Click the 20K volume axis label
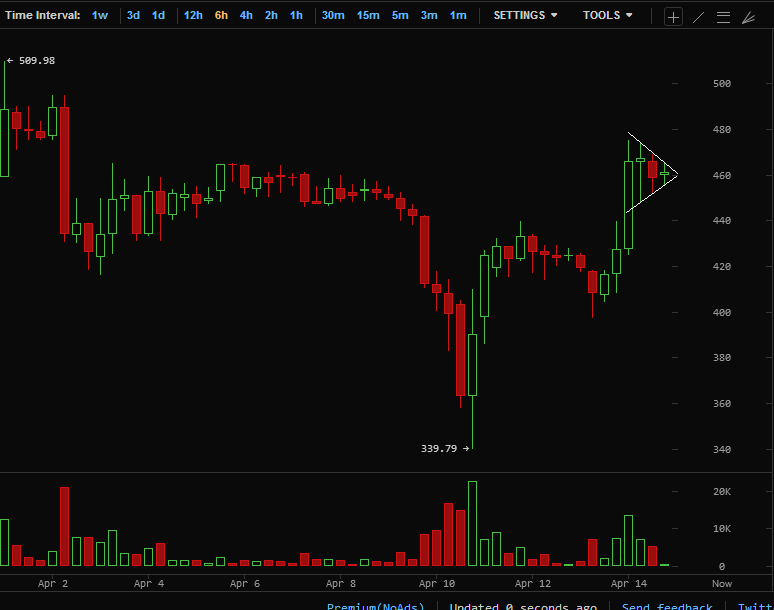This screenshot has width=774, height=610. point(722,492)
